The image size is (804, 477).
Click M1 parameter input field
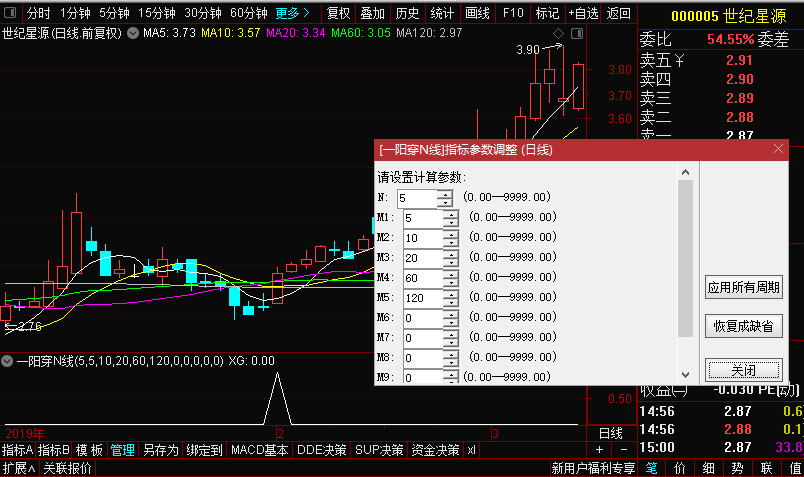424,218
